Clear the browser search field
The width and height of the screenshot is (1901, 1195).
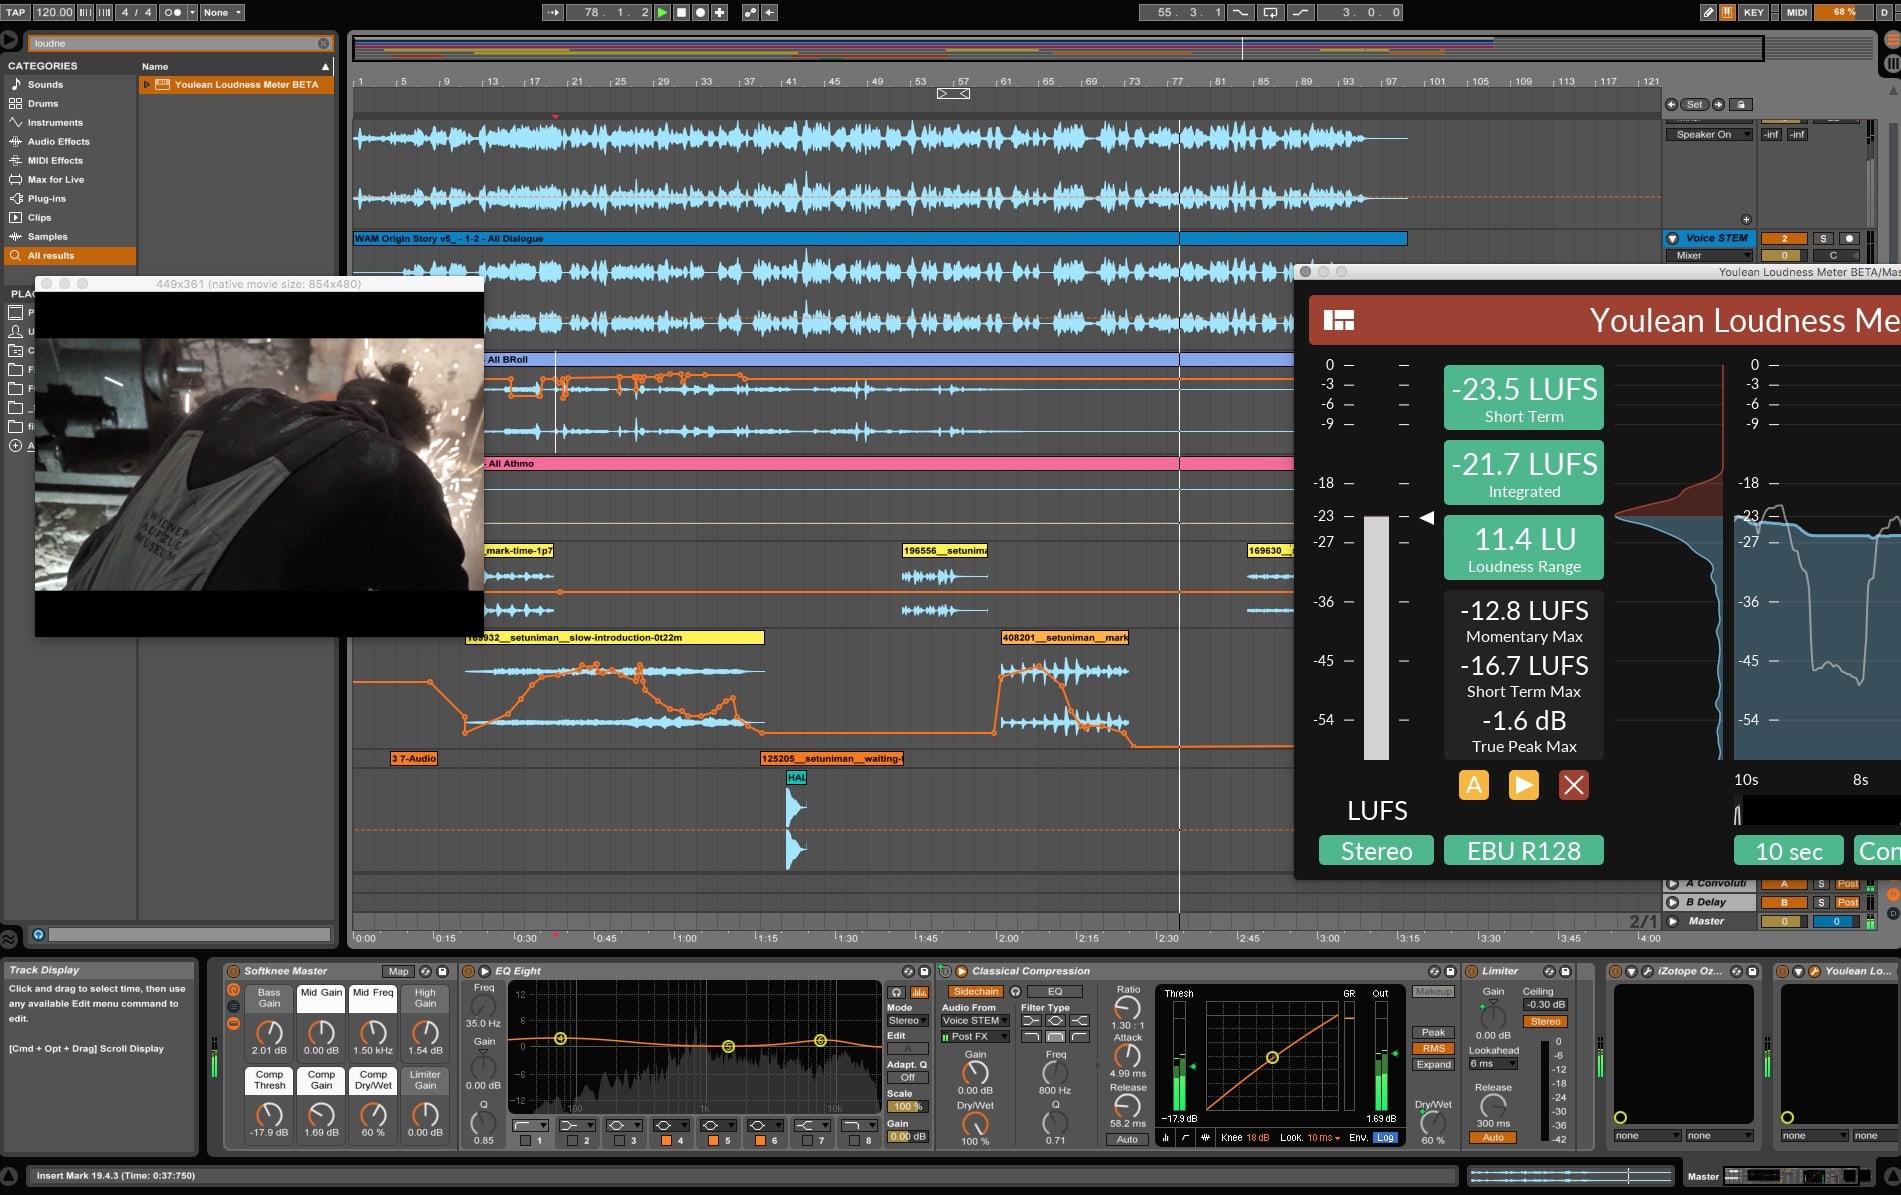pyautogui.click(x=323, y=44)
